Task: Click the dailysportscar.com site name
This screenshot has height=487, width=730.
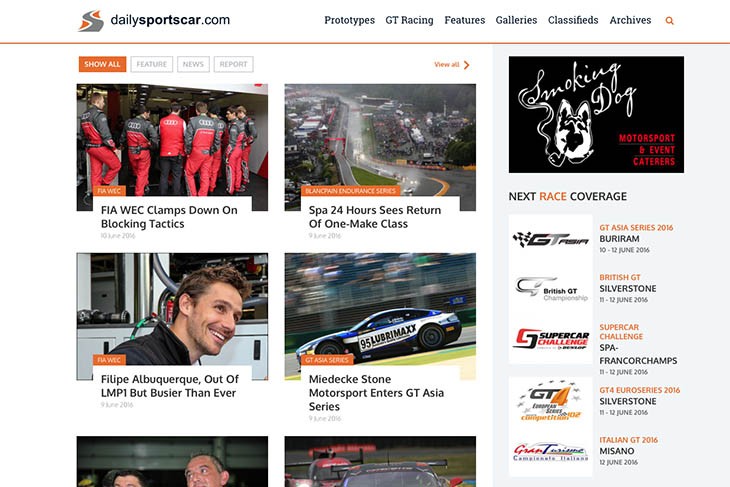Action: point(170,20)
